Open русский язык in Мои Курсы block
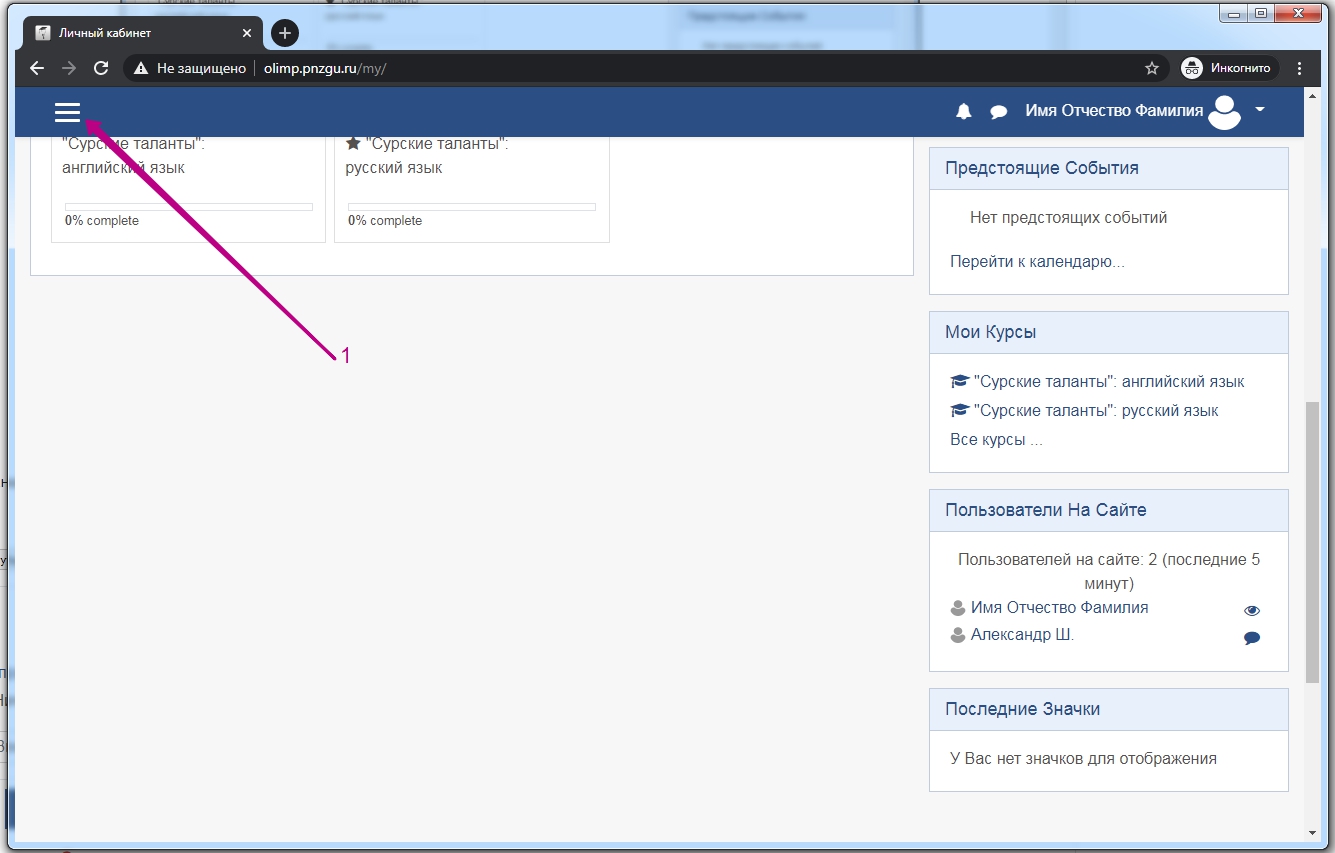1335x853 pixels. click(x=1096, y=411)
